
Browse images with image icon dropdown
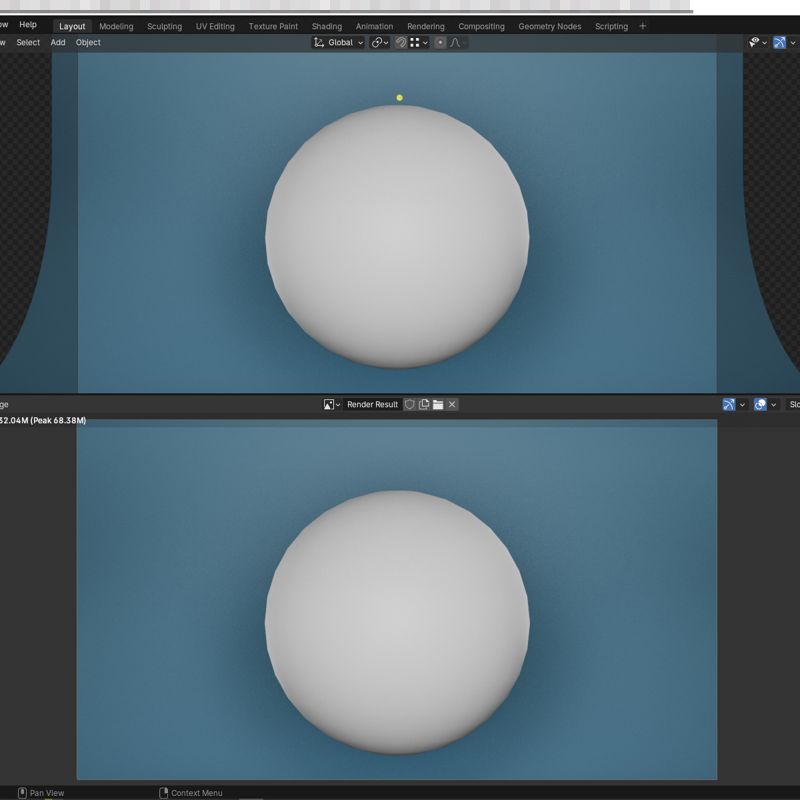pyautogui.click(x=331, y=405)
